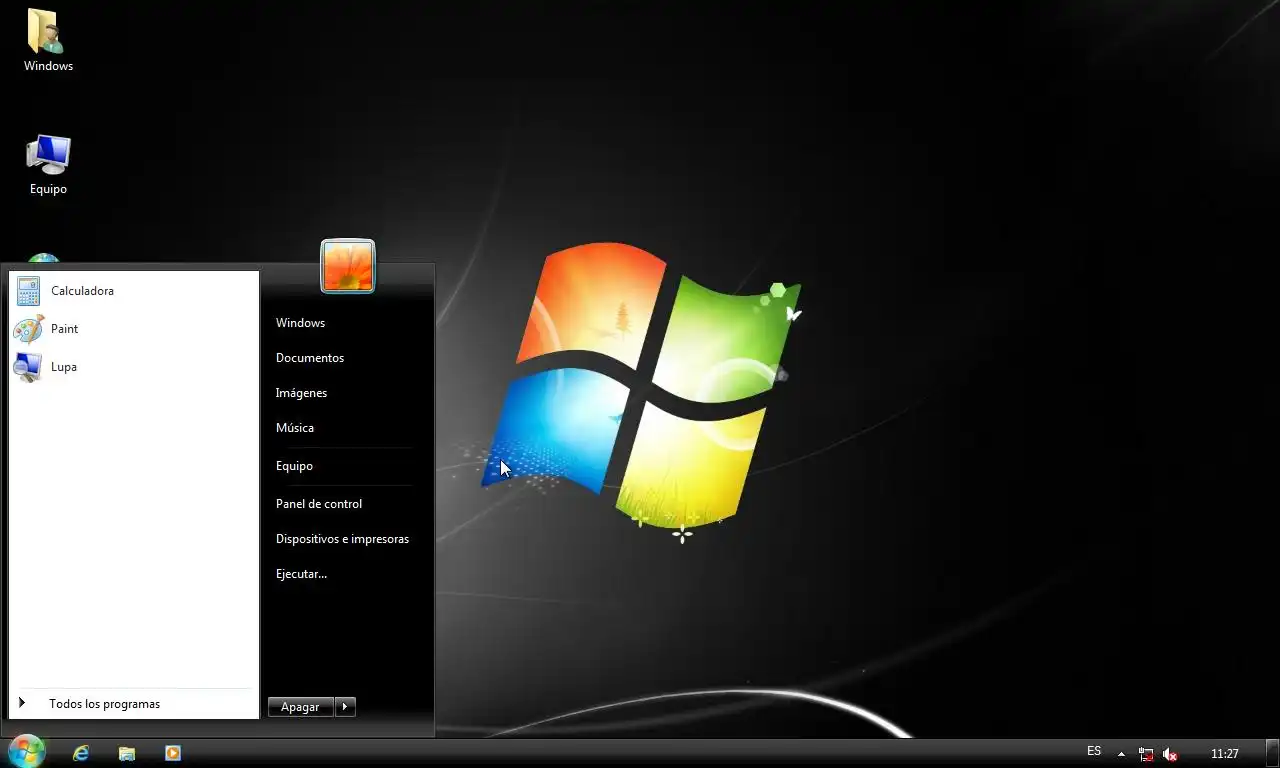Show hidden tray icons arrow
This screenshot has width=1280, height=768.
tap(1121, 754)
